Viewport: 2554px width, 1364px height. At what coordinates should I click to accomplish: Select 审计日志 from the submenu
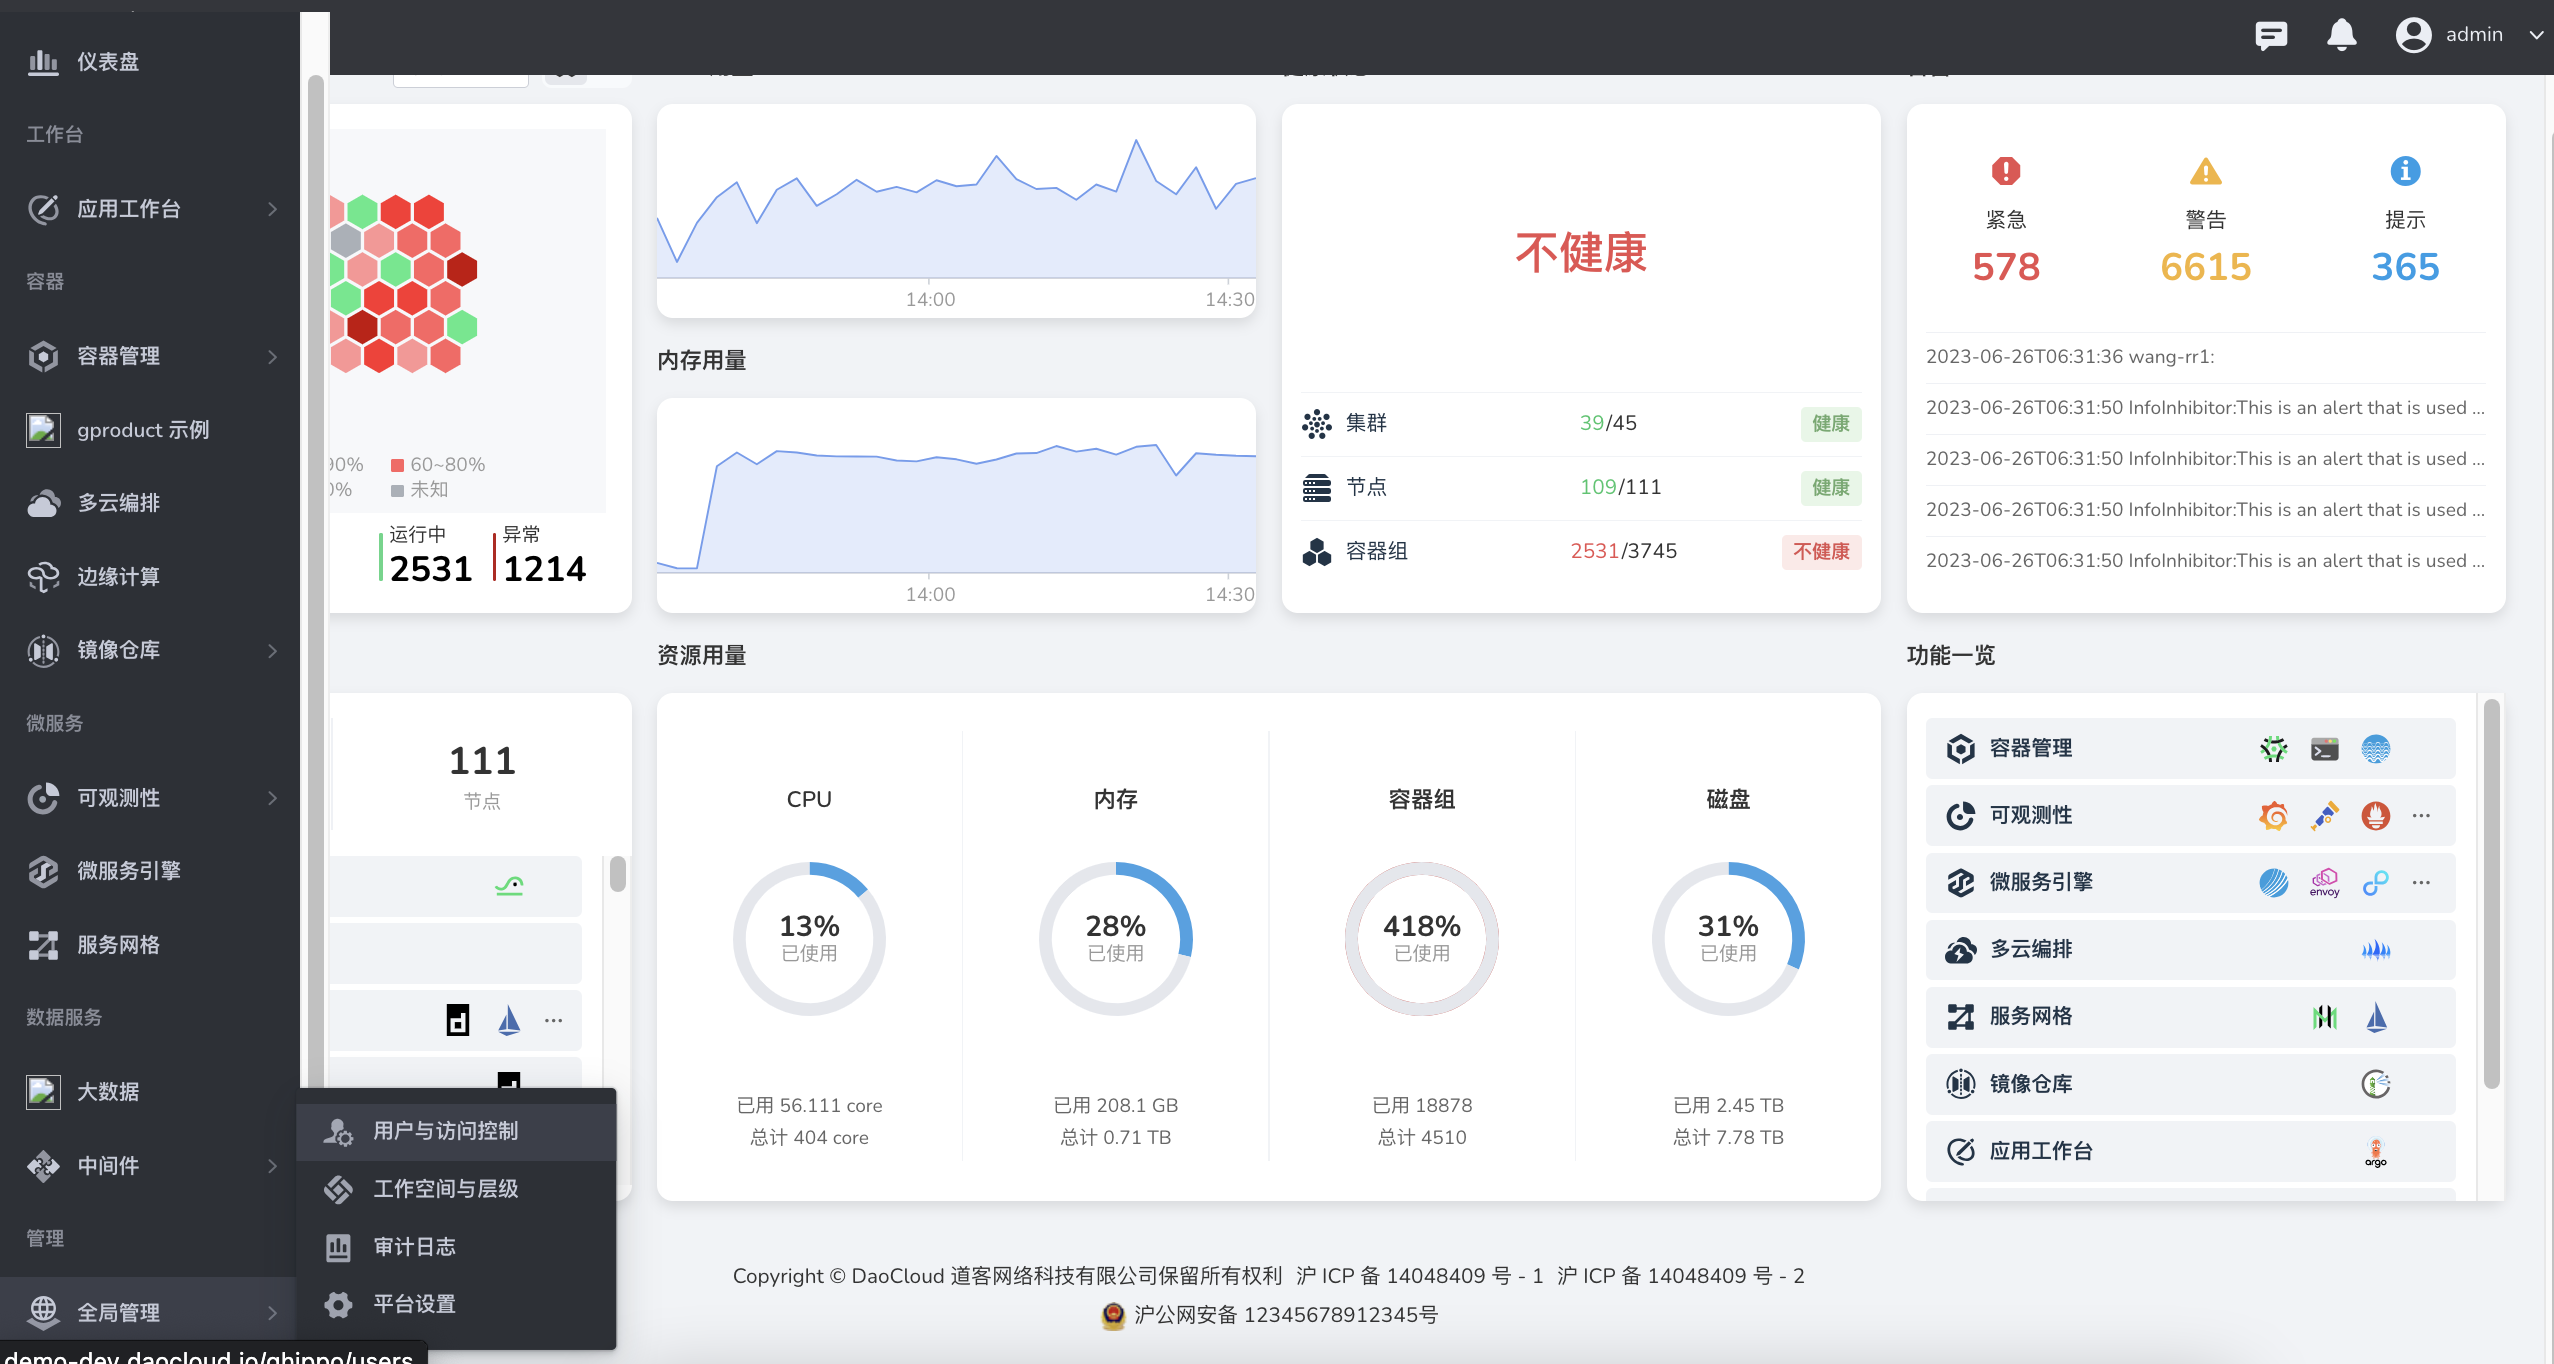point(456,1247)
